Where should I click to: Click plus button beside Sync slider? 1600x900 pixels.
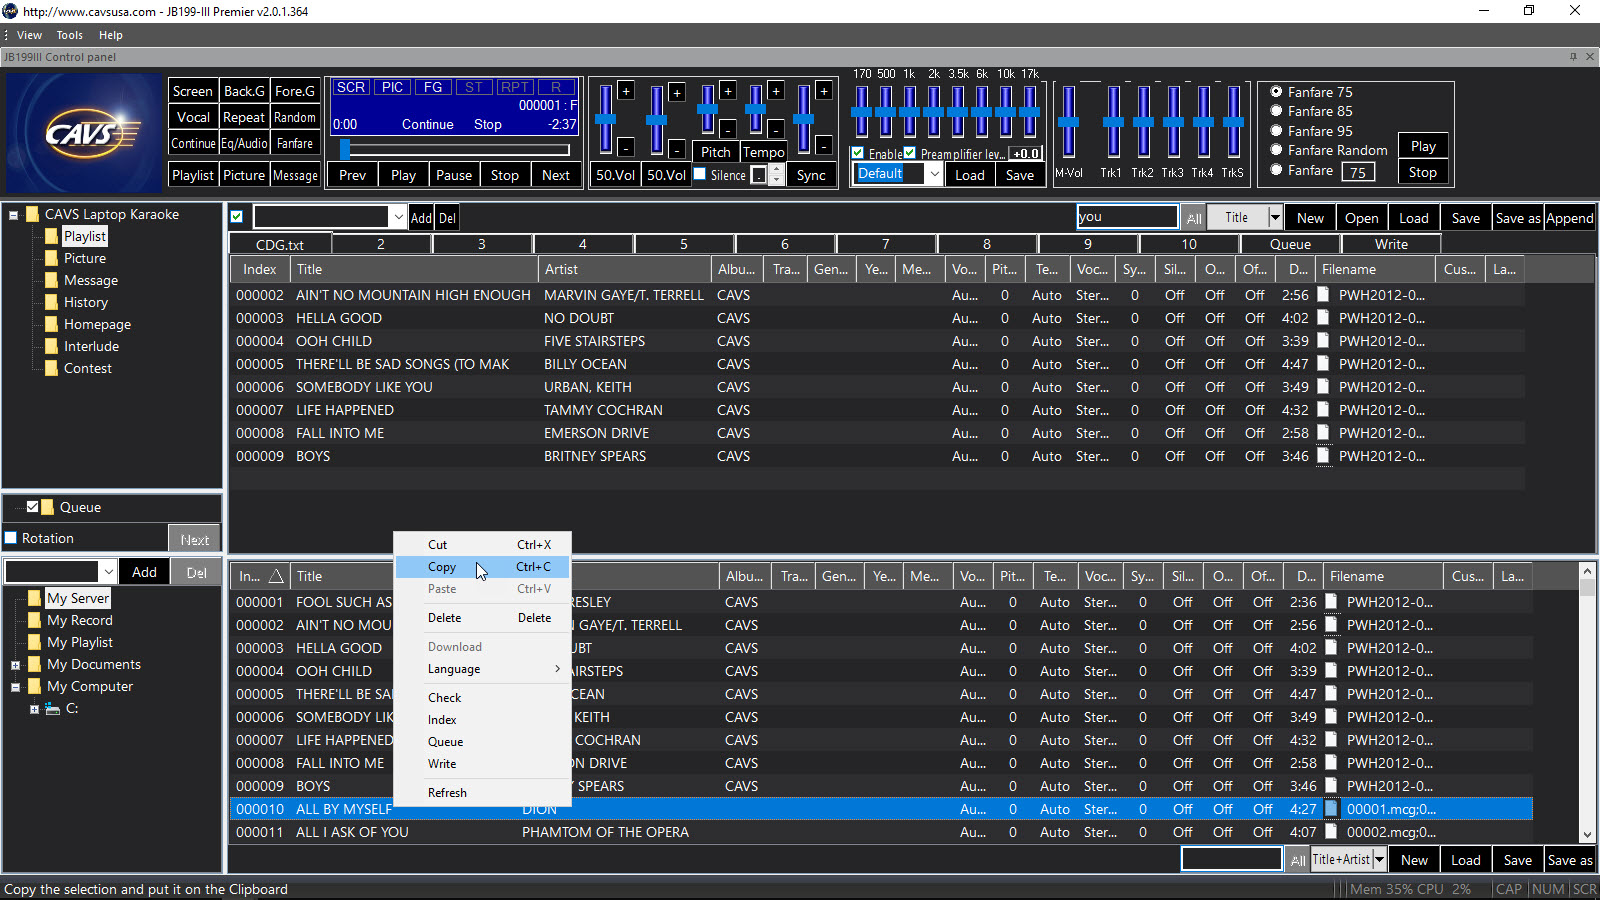point(824,91)
